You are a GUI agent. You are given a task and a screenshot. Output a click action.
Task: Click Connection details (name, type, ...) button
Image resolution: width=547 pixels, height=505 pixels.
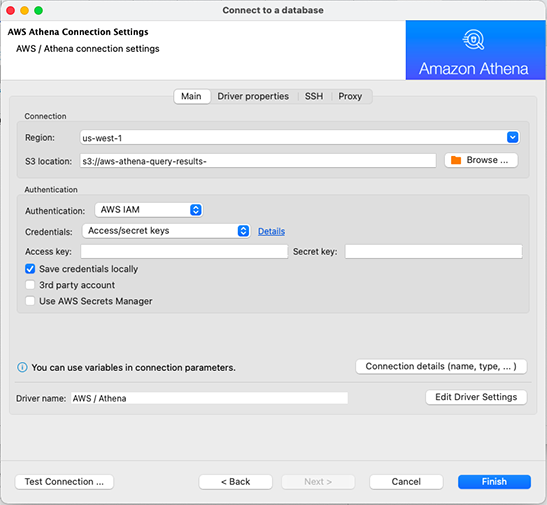(441, 367)
